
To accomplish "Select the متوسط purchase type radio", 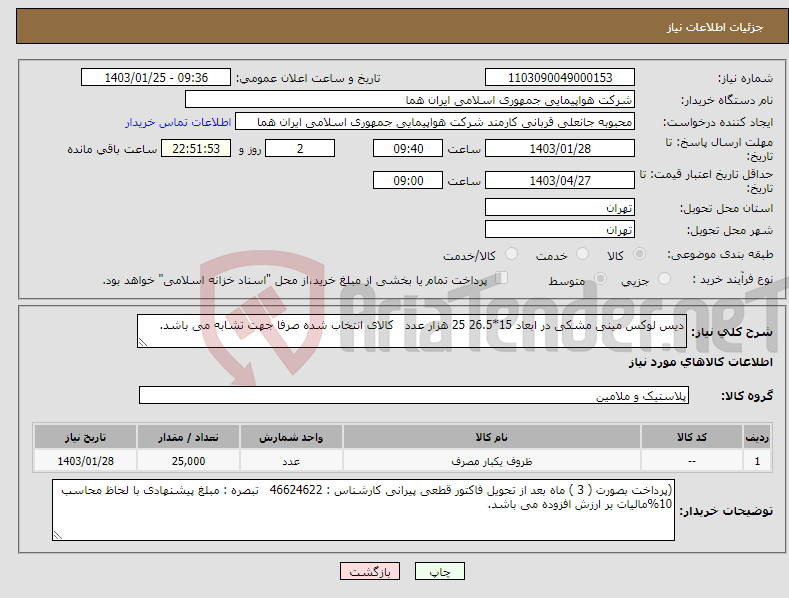I will (600, 278).
